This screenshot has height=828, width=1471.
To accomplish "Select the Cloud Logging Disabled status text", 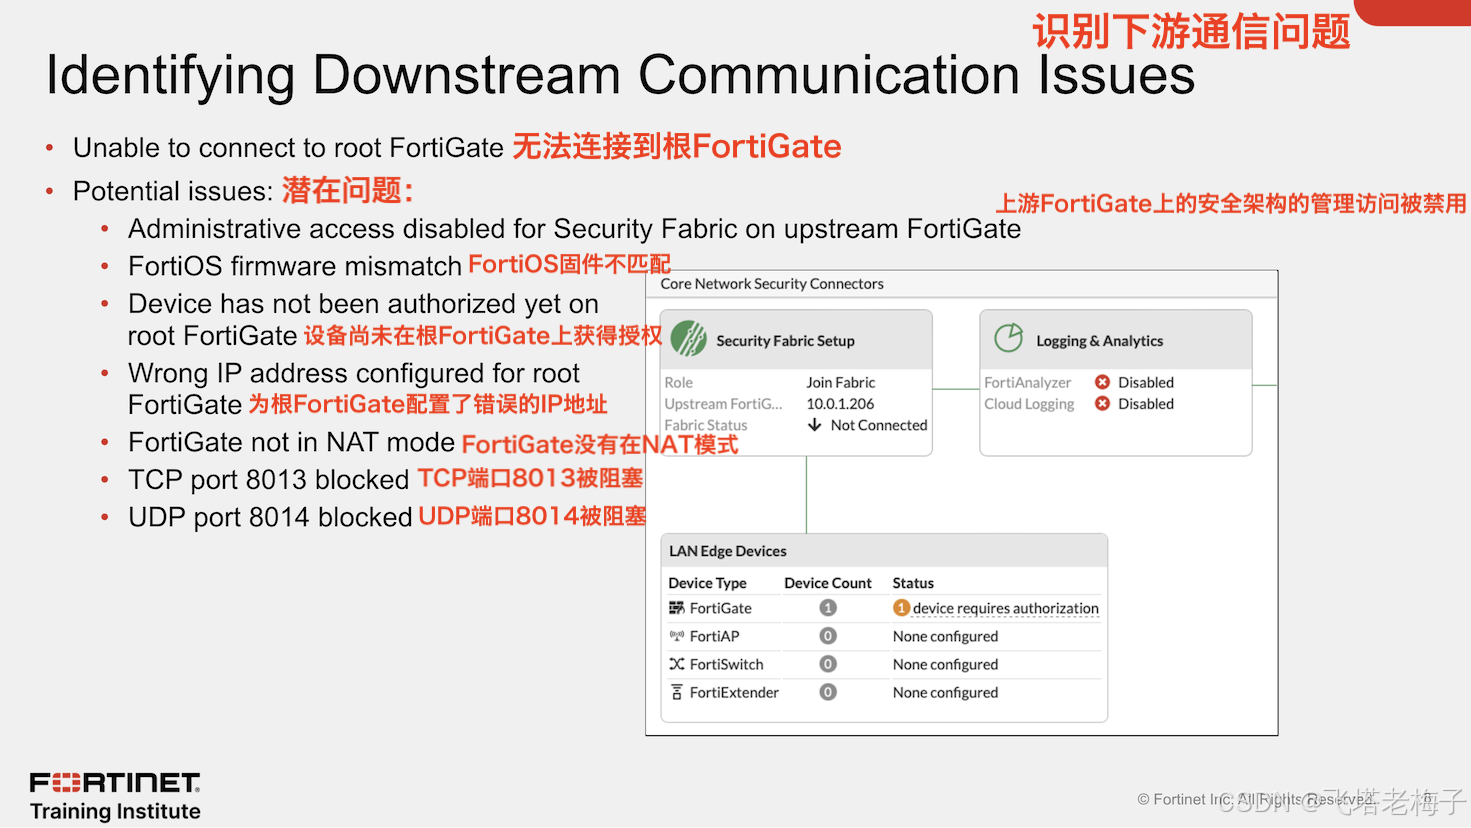I will click(1146, 404).
